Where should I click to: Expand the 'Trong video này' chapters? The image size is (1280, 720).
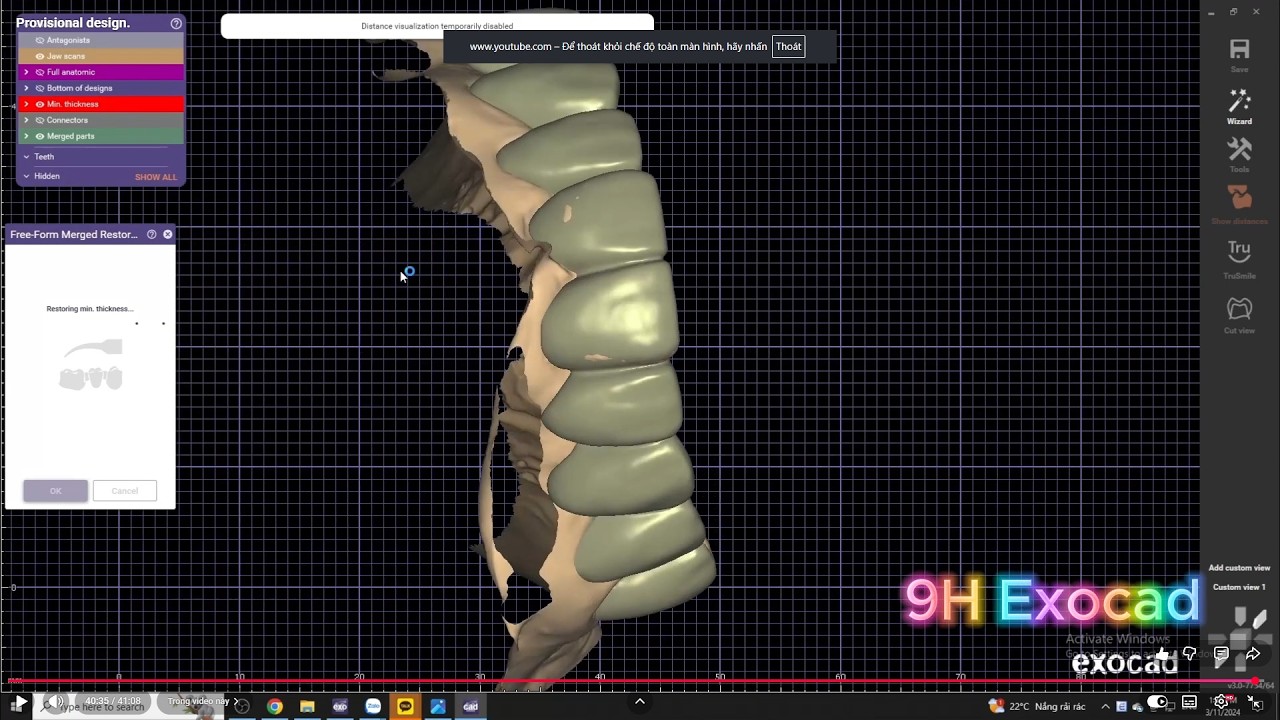click(x=203, y=701)
